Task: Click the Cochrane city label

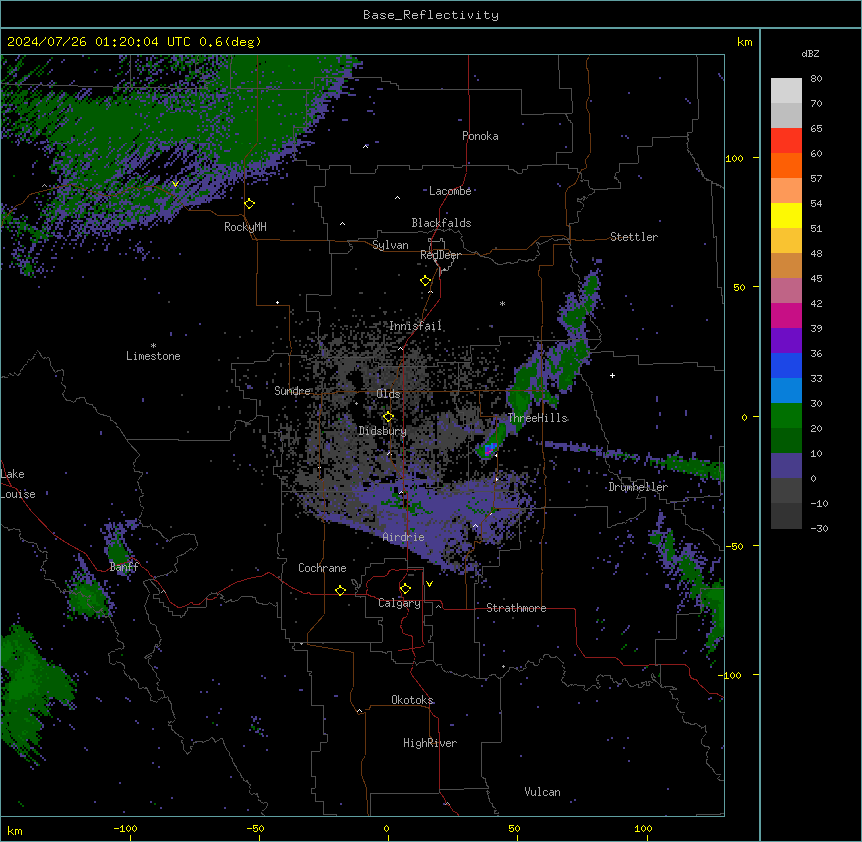Action: coord(322,568)
